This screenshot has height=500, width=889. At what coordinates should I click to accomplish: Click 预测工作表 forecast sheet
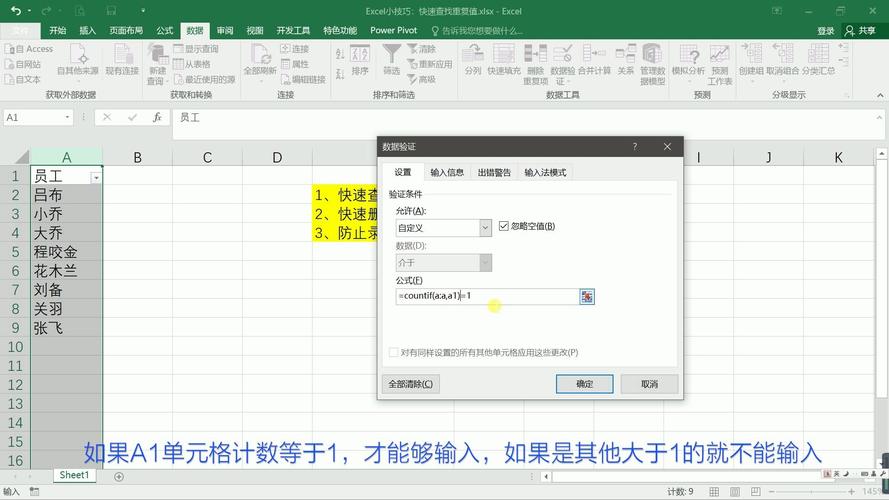pos(719,64)
